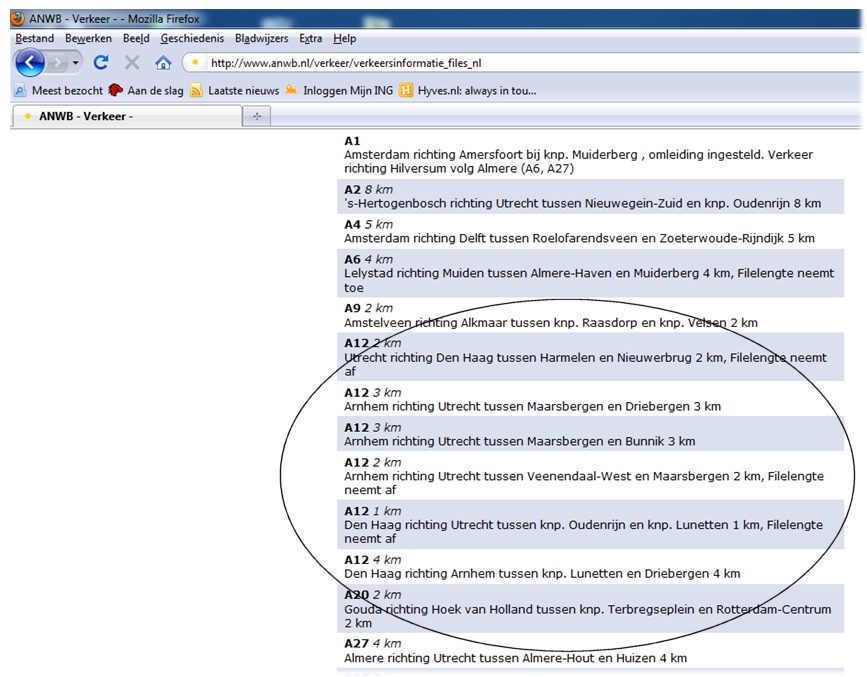This screenshot has width=867, height=677.
Task: Open the Bestand menu
Action: [x=35, y=38]
